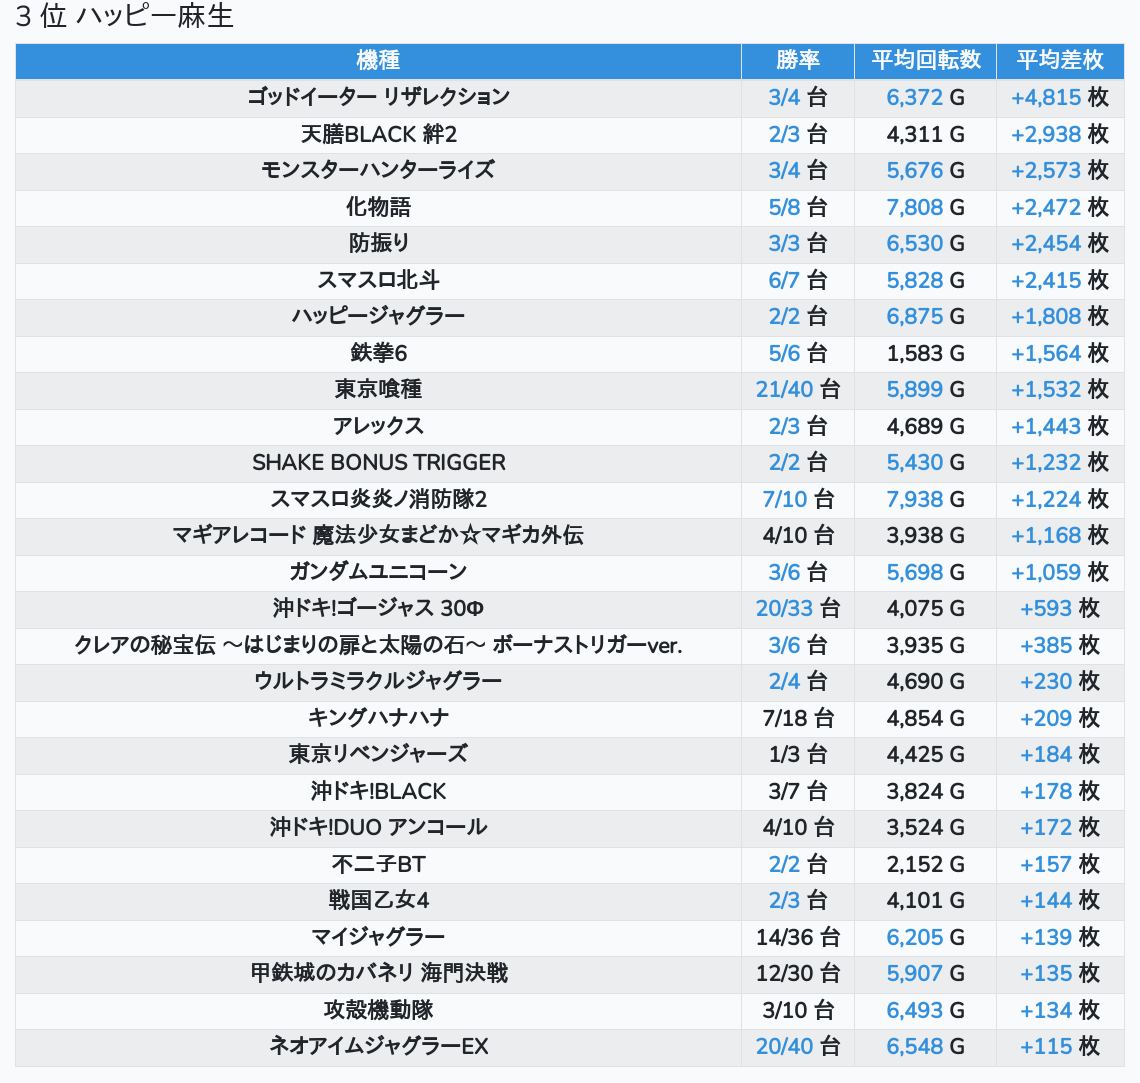
Task: Click the スマスロ北斗 row name
Action: click(x=378, y=280)
